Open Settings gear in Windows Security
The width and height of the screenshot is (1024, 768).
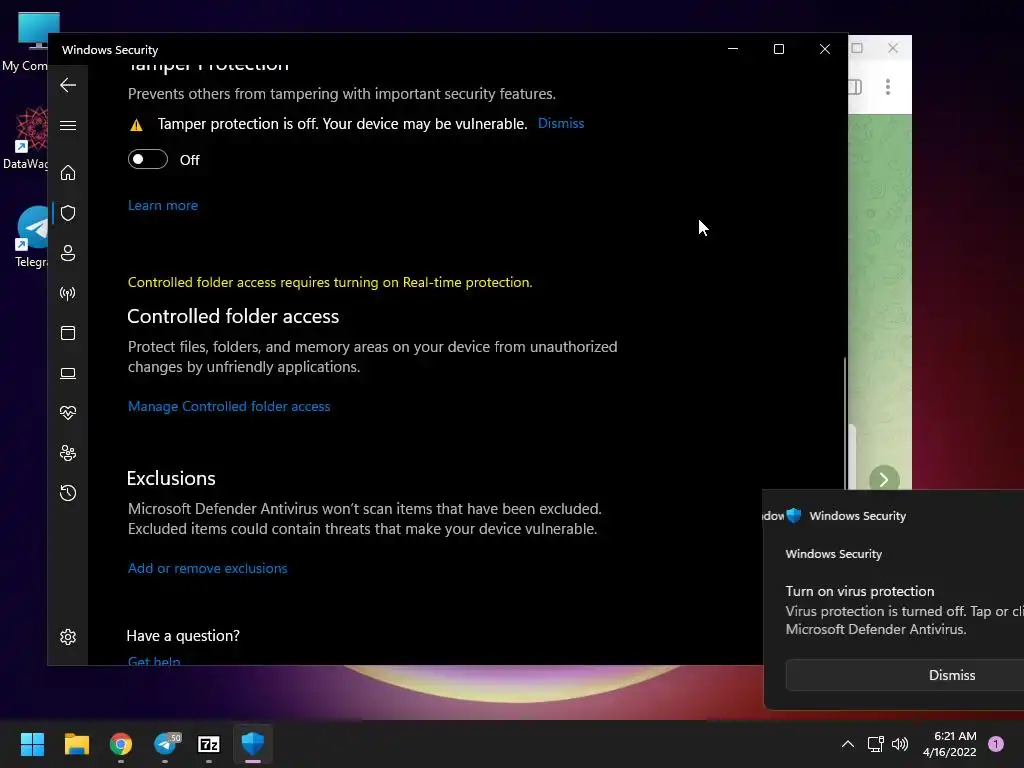[68, 637]
